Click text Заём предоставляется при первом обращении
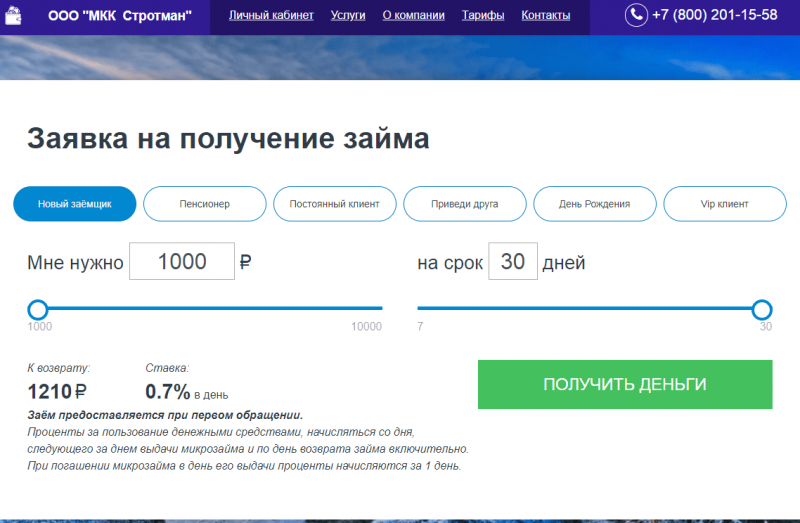The image size is (800, 523). [165, 415]
